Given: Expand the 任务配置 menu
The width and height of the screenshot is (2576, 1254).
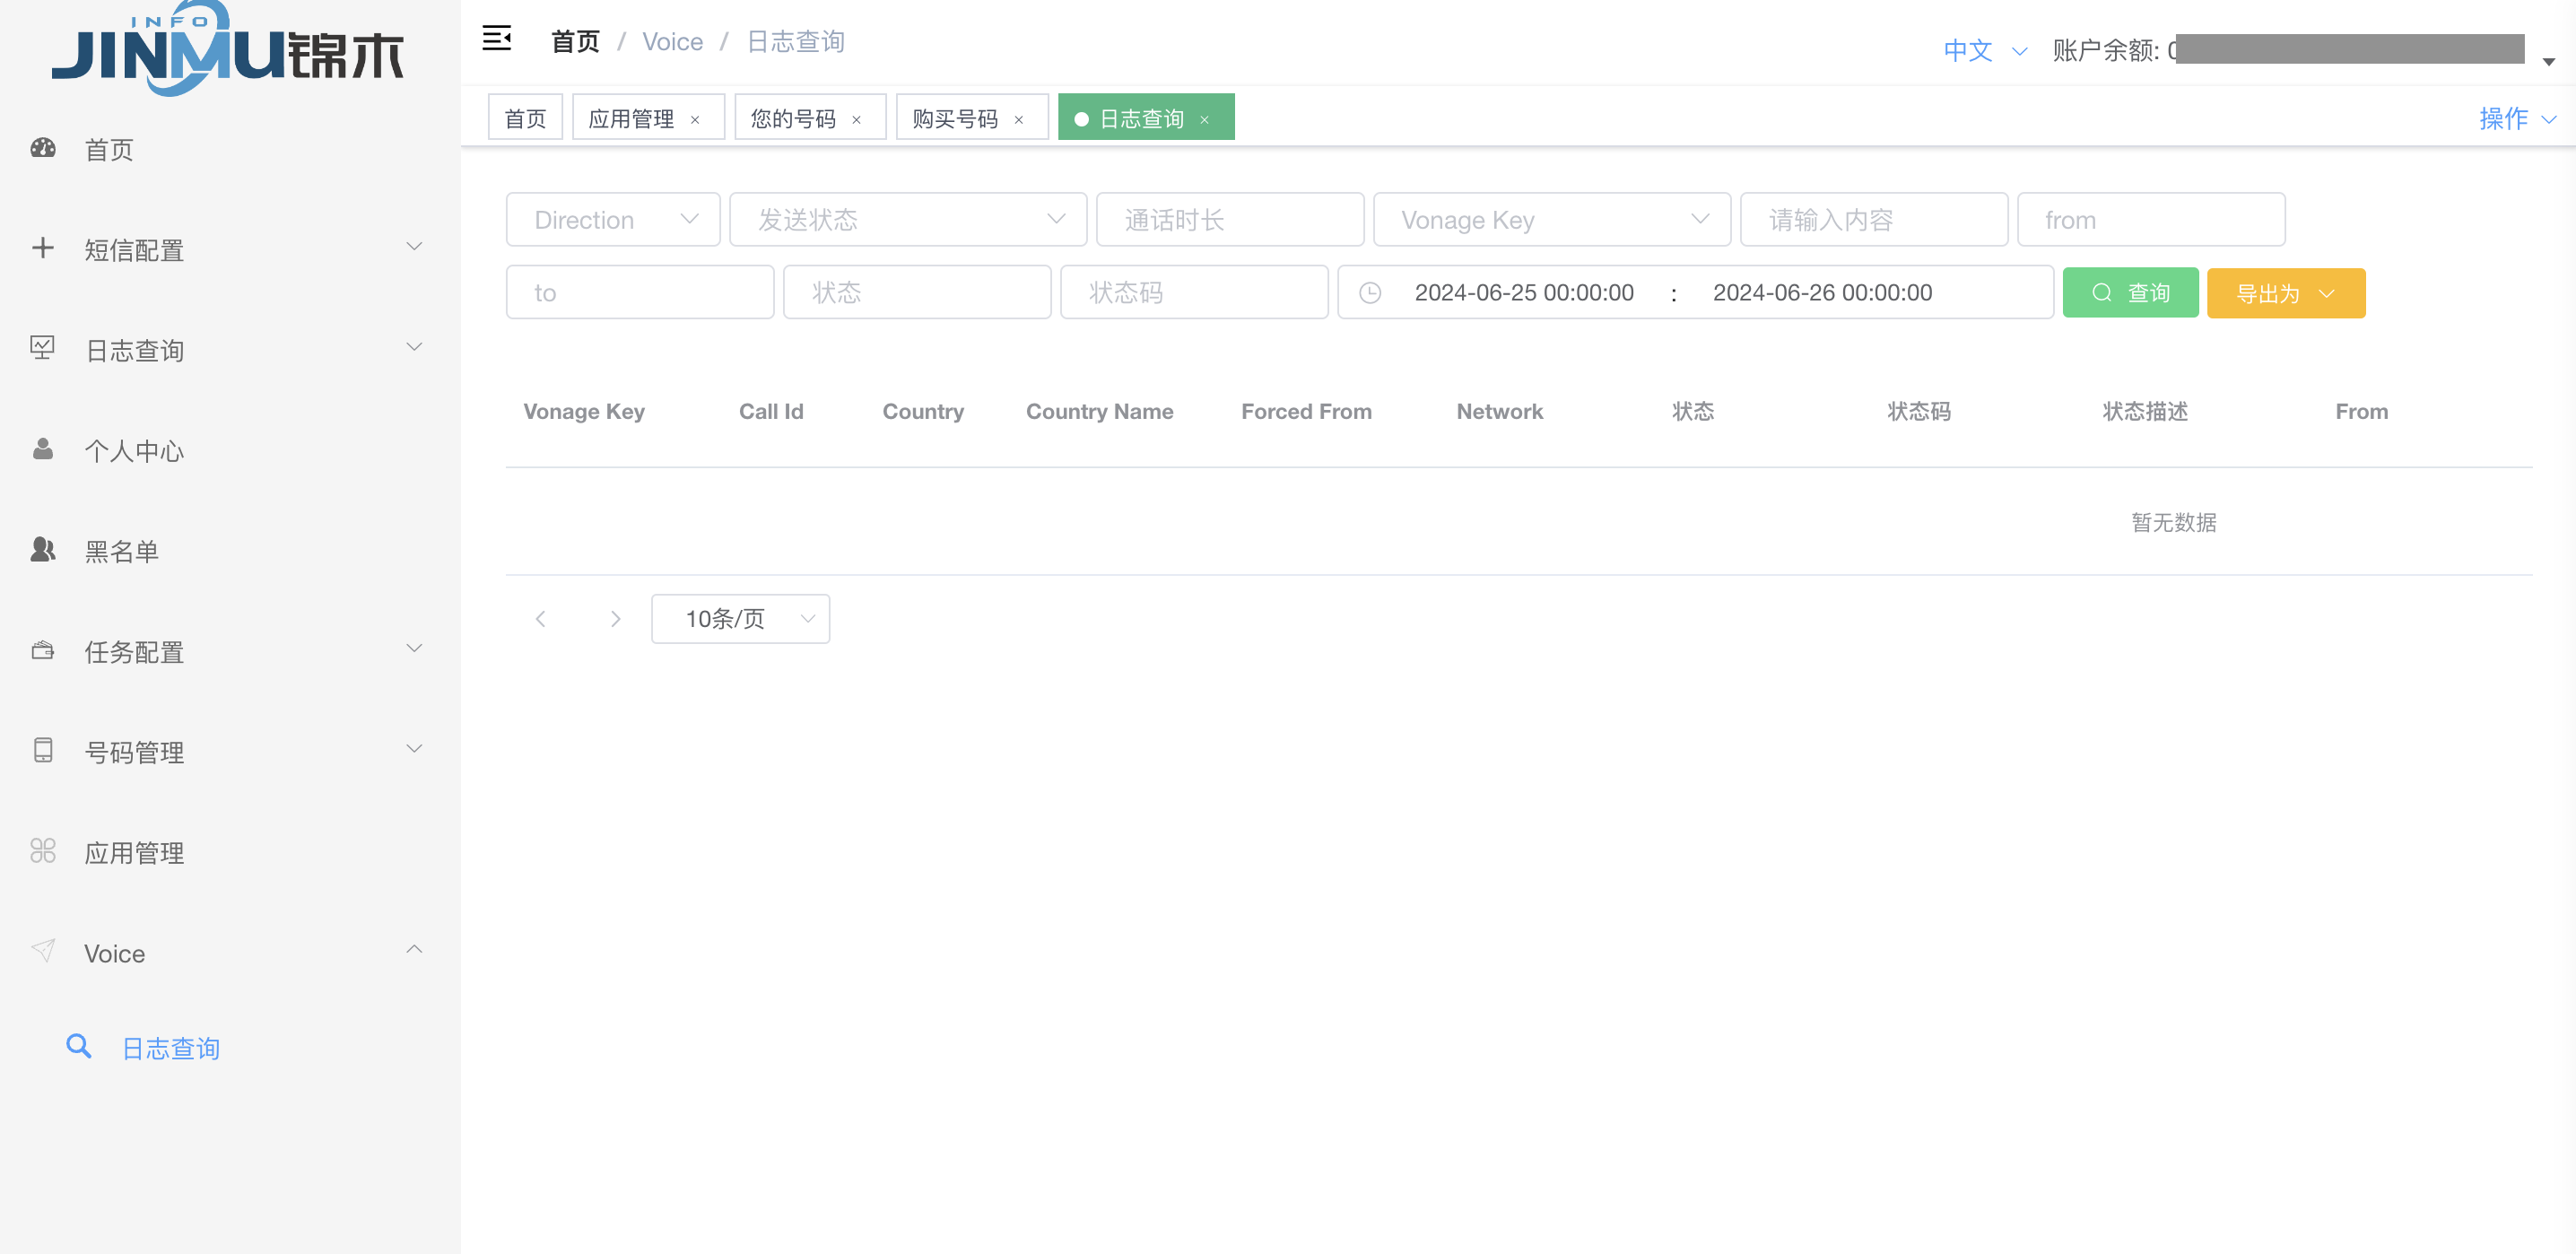Looking at the screenshot, I should (230, 651).
